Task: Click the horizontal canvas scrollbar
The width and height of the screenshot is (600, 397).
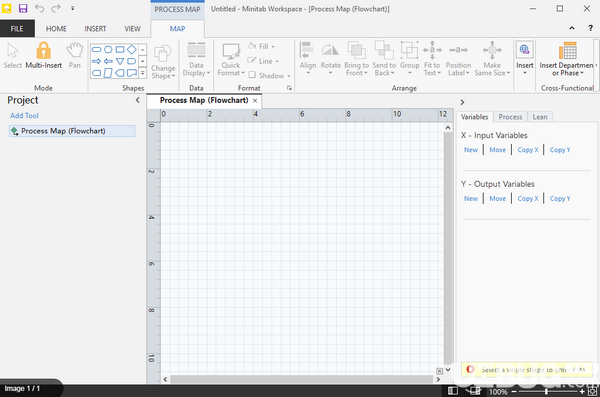Action: tap(302, 379)
